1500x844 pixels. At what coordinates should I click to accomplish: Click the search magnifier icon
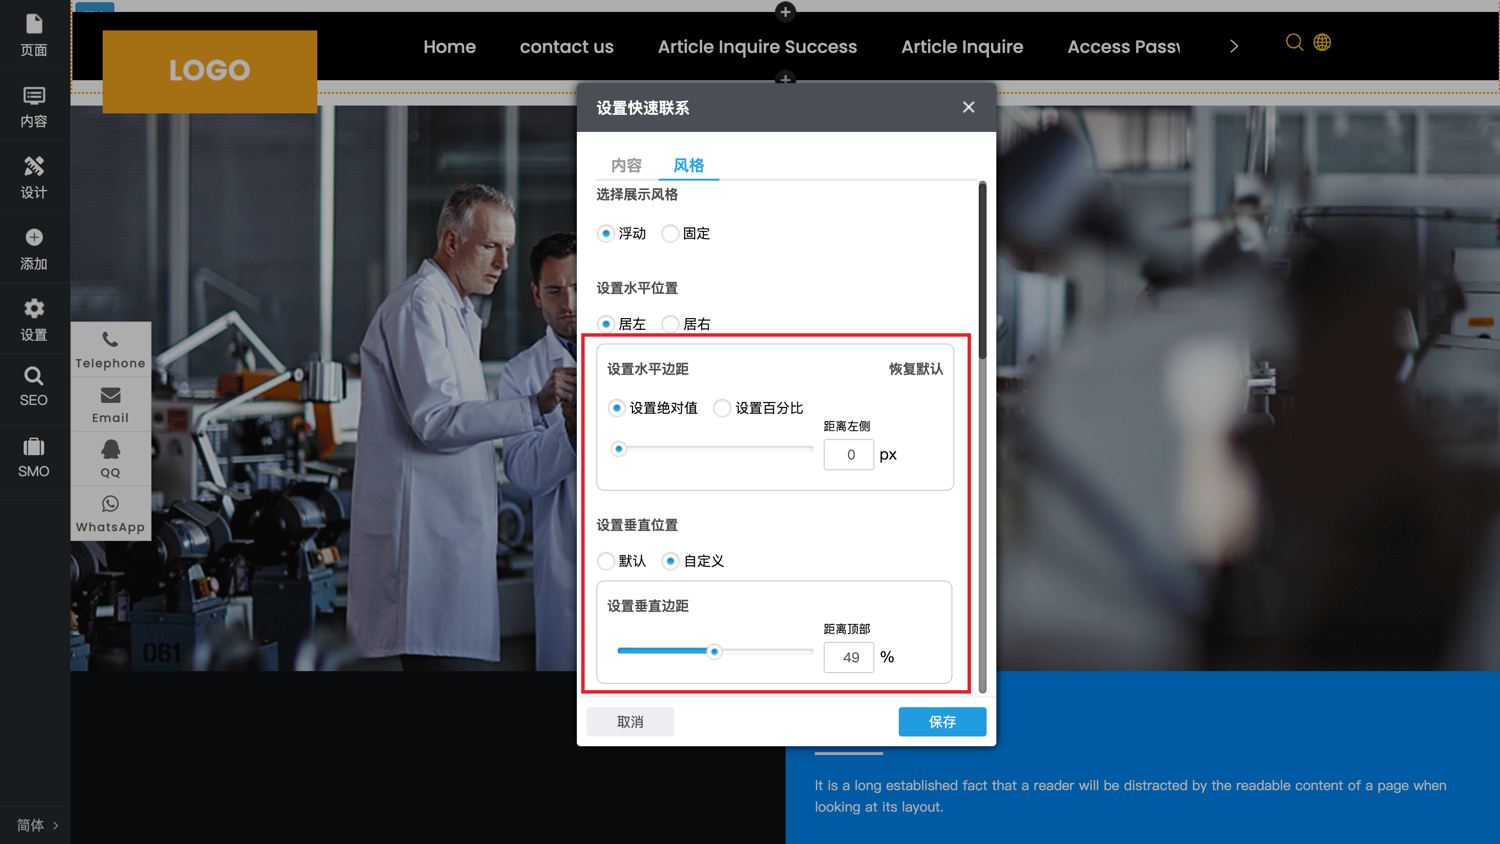tap(1294, 43)
